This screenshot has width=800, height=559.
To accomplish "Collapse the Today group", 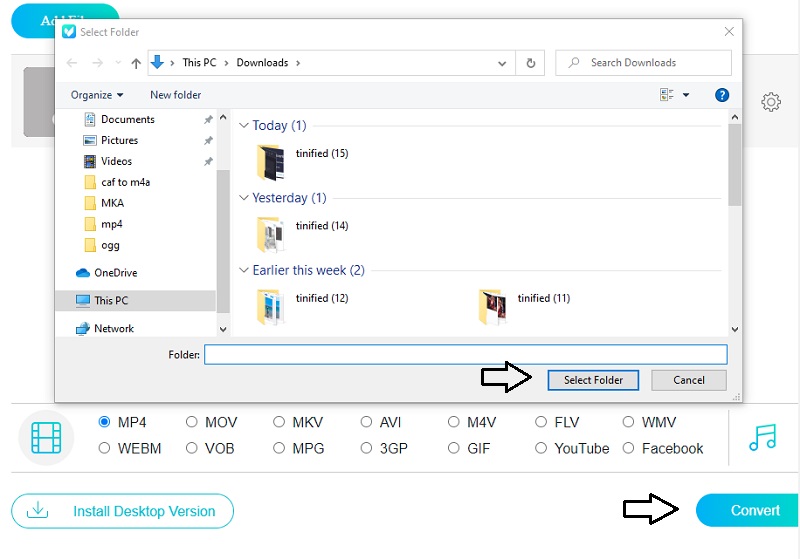I will point(244,126).
